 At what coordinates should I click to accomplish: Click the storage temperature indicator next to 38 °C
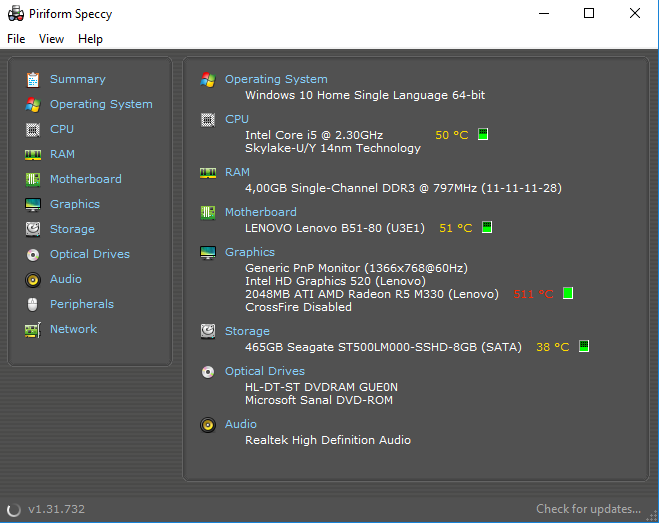click(x=584, y=346)
